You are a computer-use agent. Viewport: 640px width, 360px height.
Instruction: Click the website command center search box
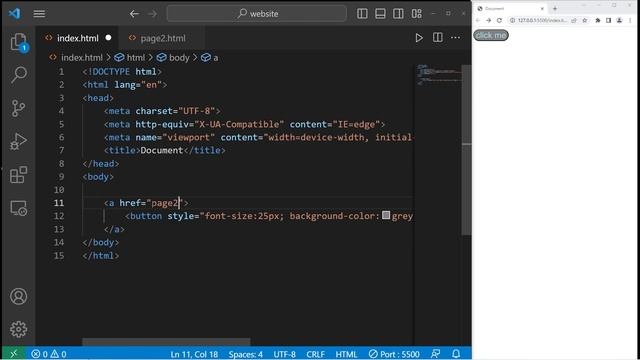tap(257, 13)
